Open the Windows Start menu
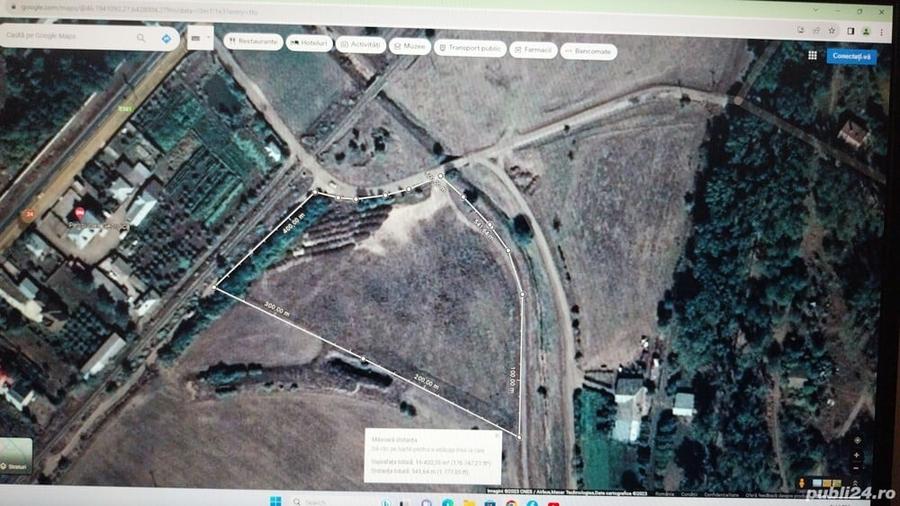 tap(276, 501)
